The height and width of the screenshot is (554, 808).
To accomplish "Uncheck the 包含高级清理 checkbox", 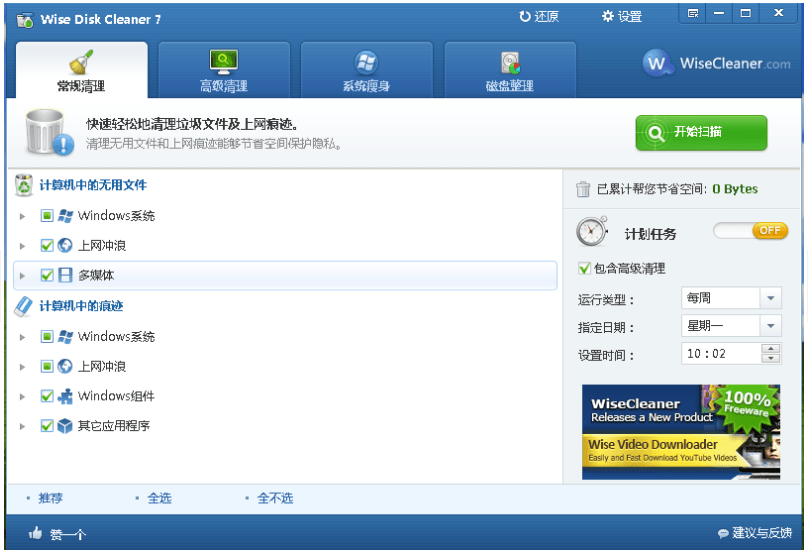I will (x=584, y=269).
